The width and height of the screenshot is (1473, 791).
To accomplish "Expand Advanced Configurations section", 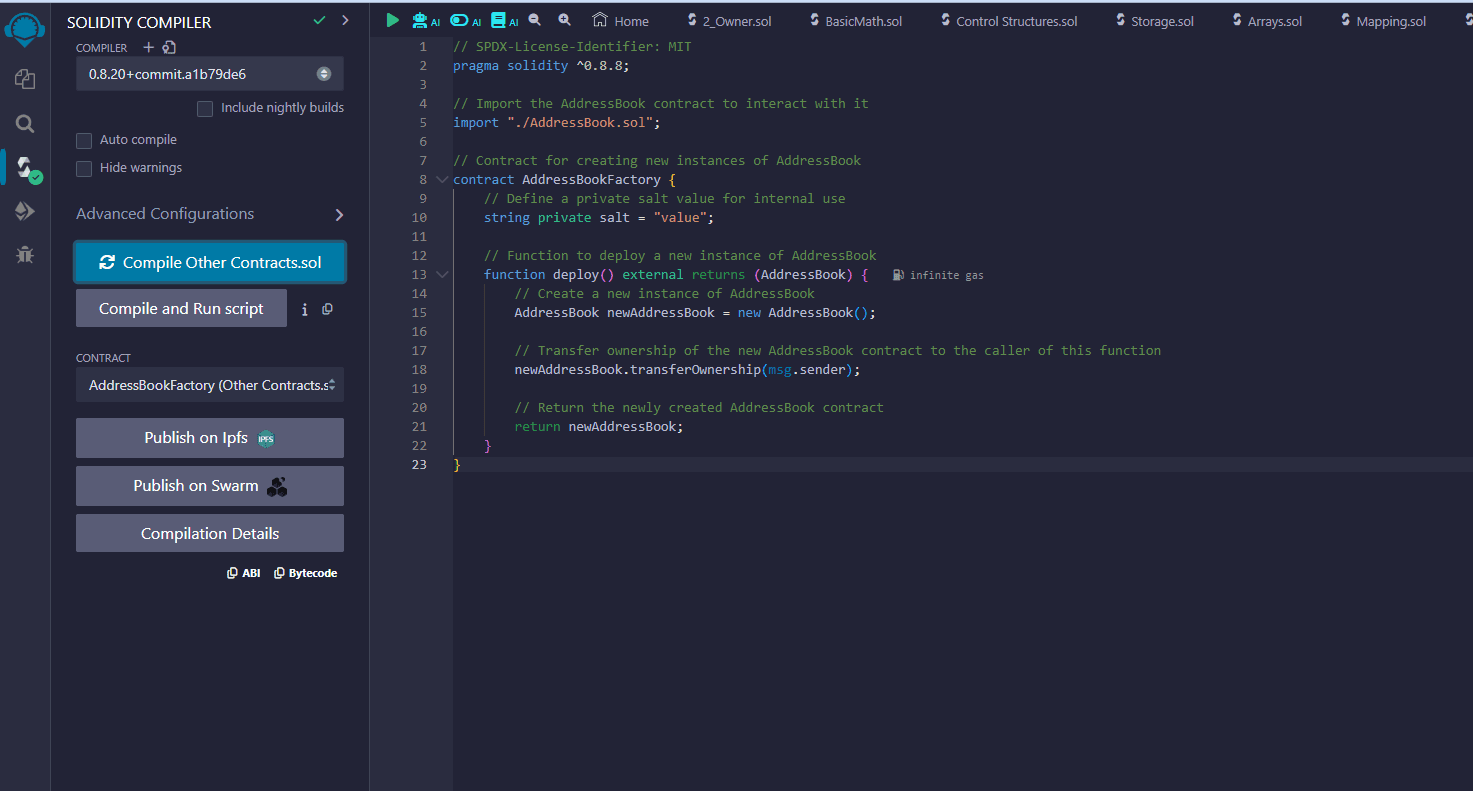I will 210,214.
